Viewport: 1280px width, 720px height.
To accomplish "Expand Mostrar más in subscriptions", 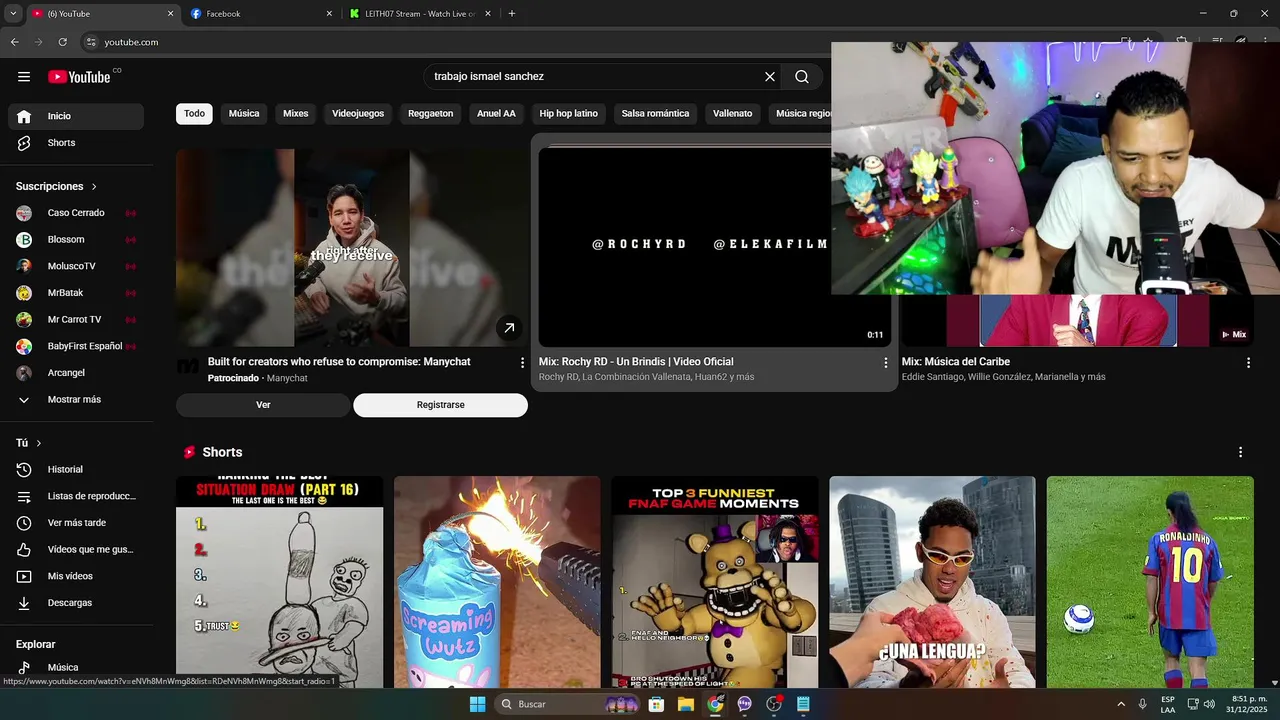I will point(76,399).
